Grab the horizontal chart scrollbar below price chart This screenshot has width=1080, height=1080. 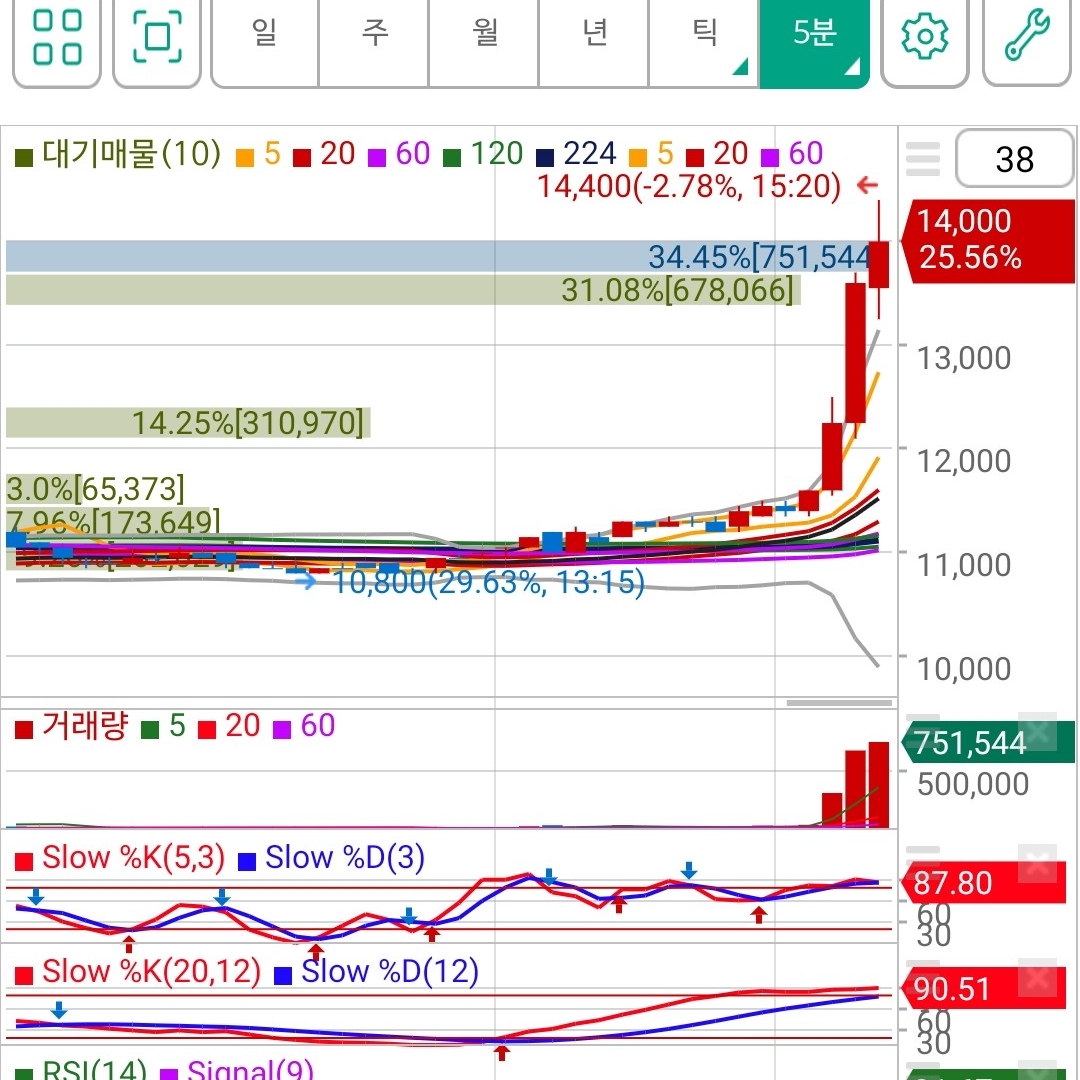point(839,703)
